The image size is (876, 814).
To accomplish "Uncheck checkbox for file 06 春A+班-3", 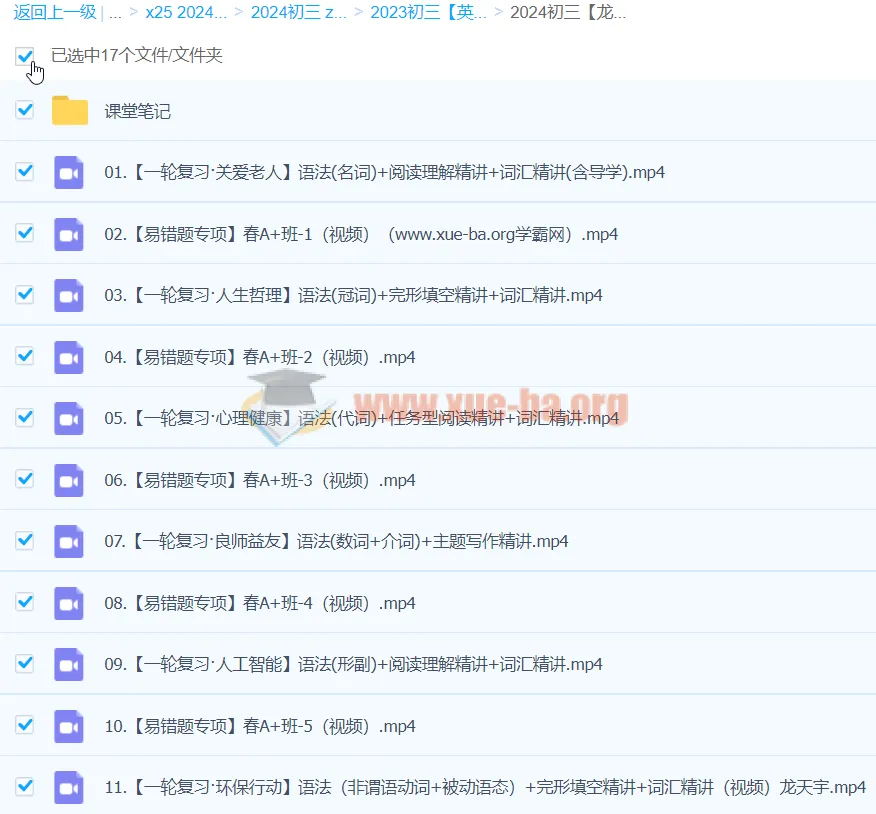I will click(x=25, y=479).
